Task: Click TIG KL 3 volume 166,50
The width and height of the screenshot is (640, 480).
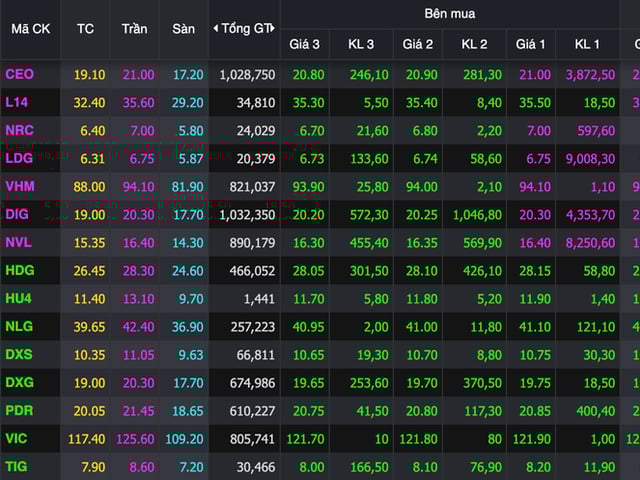Action: [x=369, y=467]
